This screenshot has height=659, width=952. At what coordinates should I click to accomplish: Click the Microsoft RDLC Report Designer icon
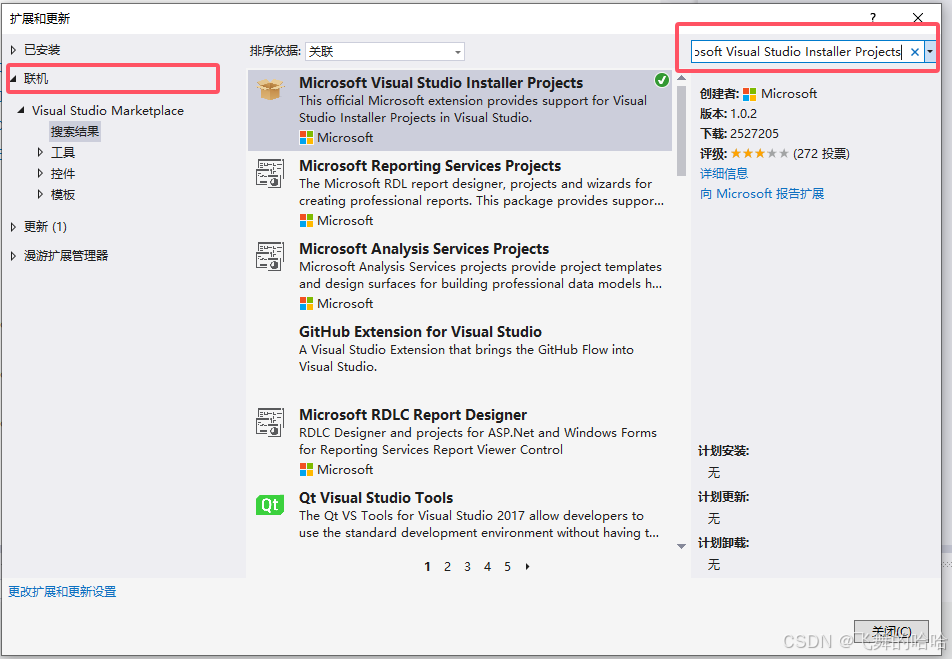pyautogui.click(x=269, y=423)
